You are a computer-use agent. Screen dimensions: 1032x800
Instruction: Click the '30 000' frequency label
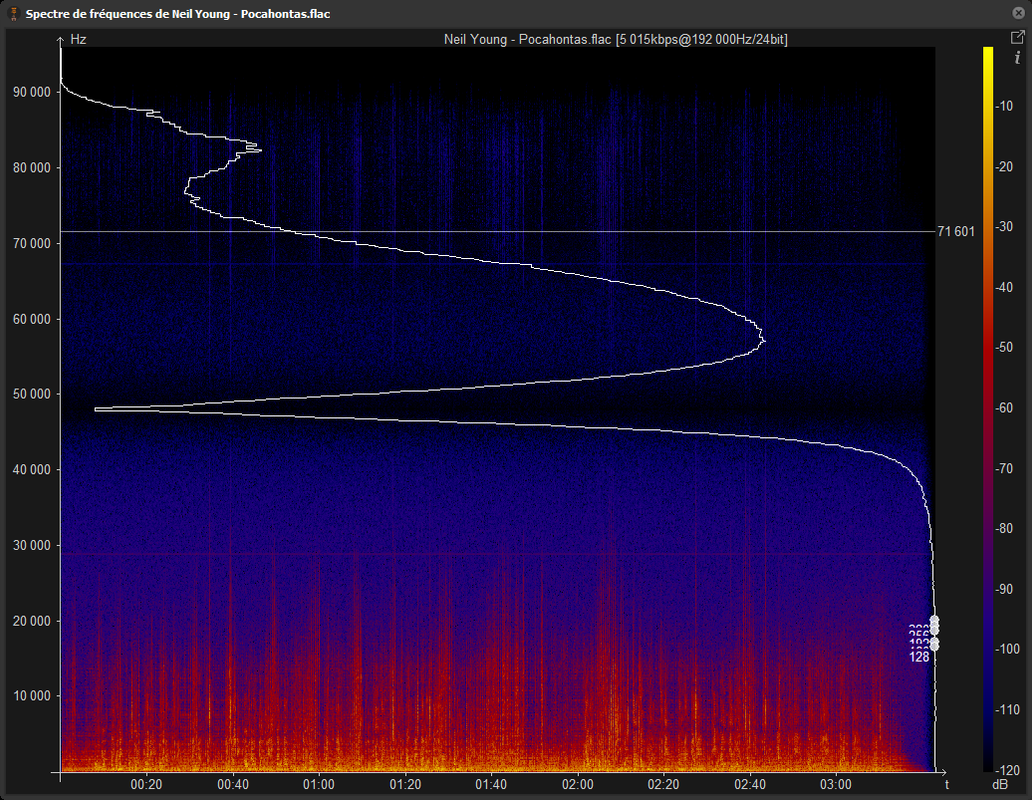pos(32,545)
